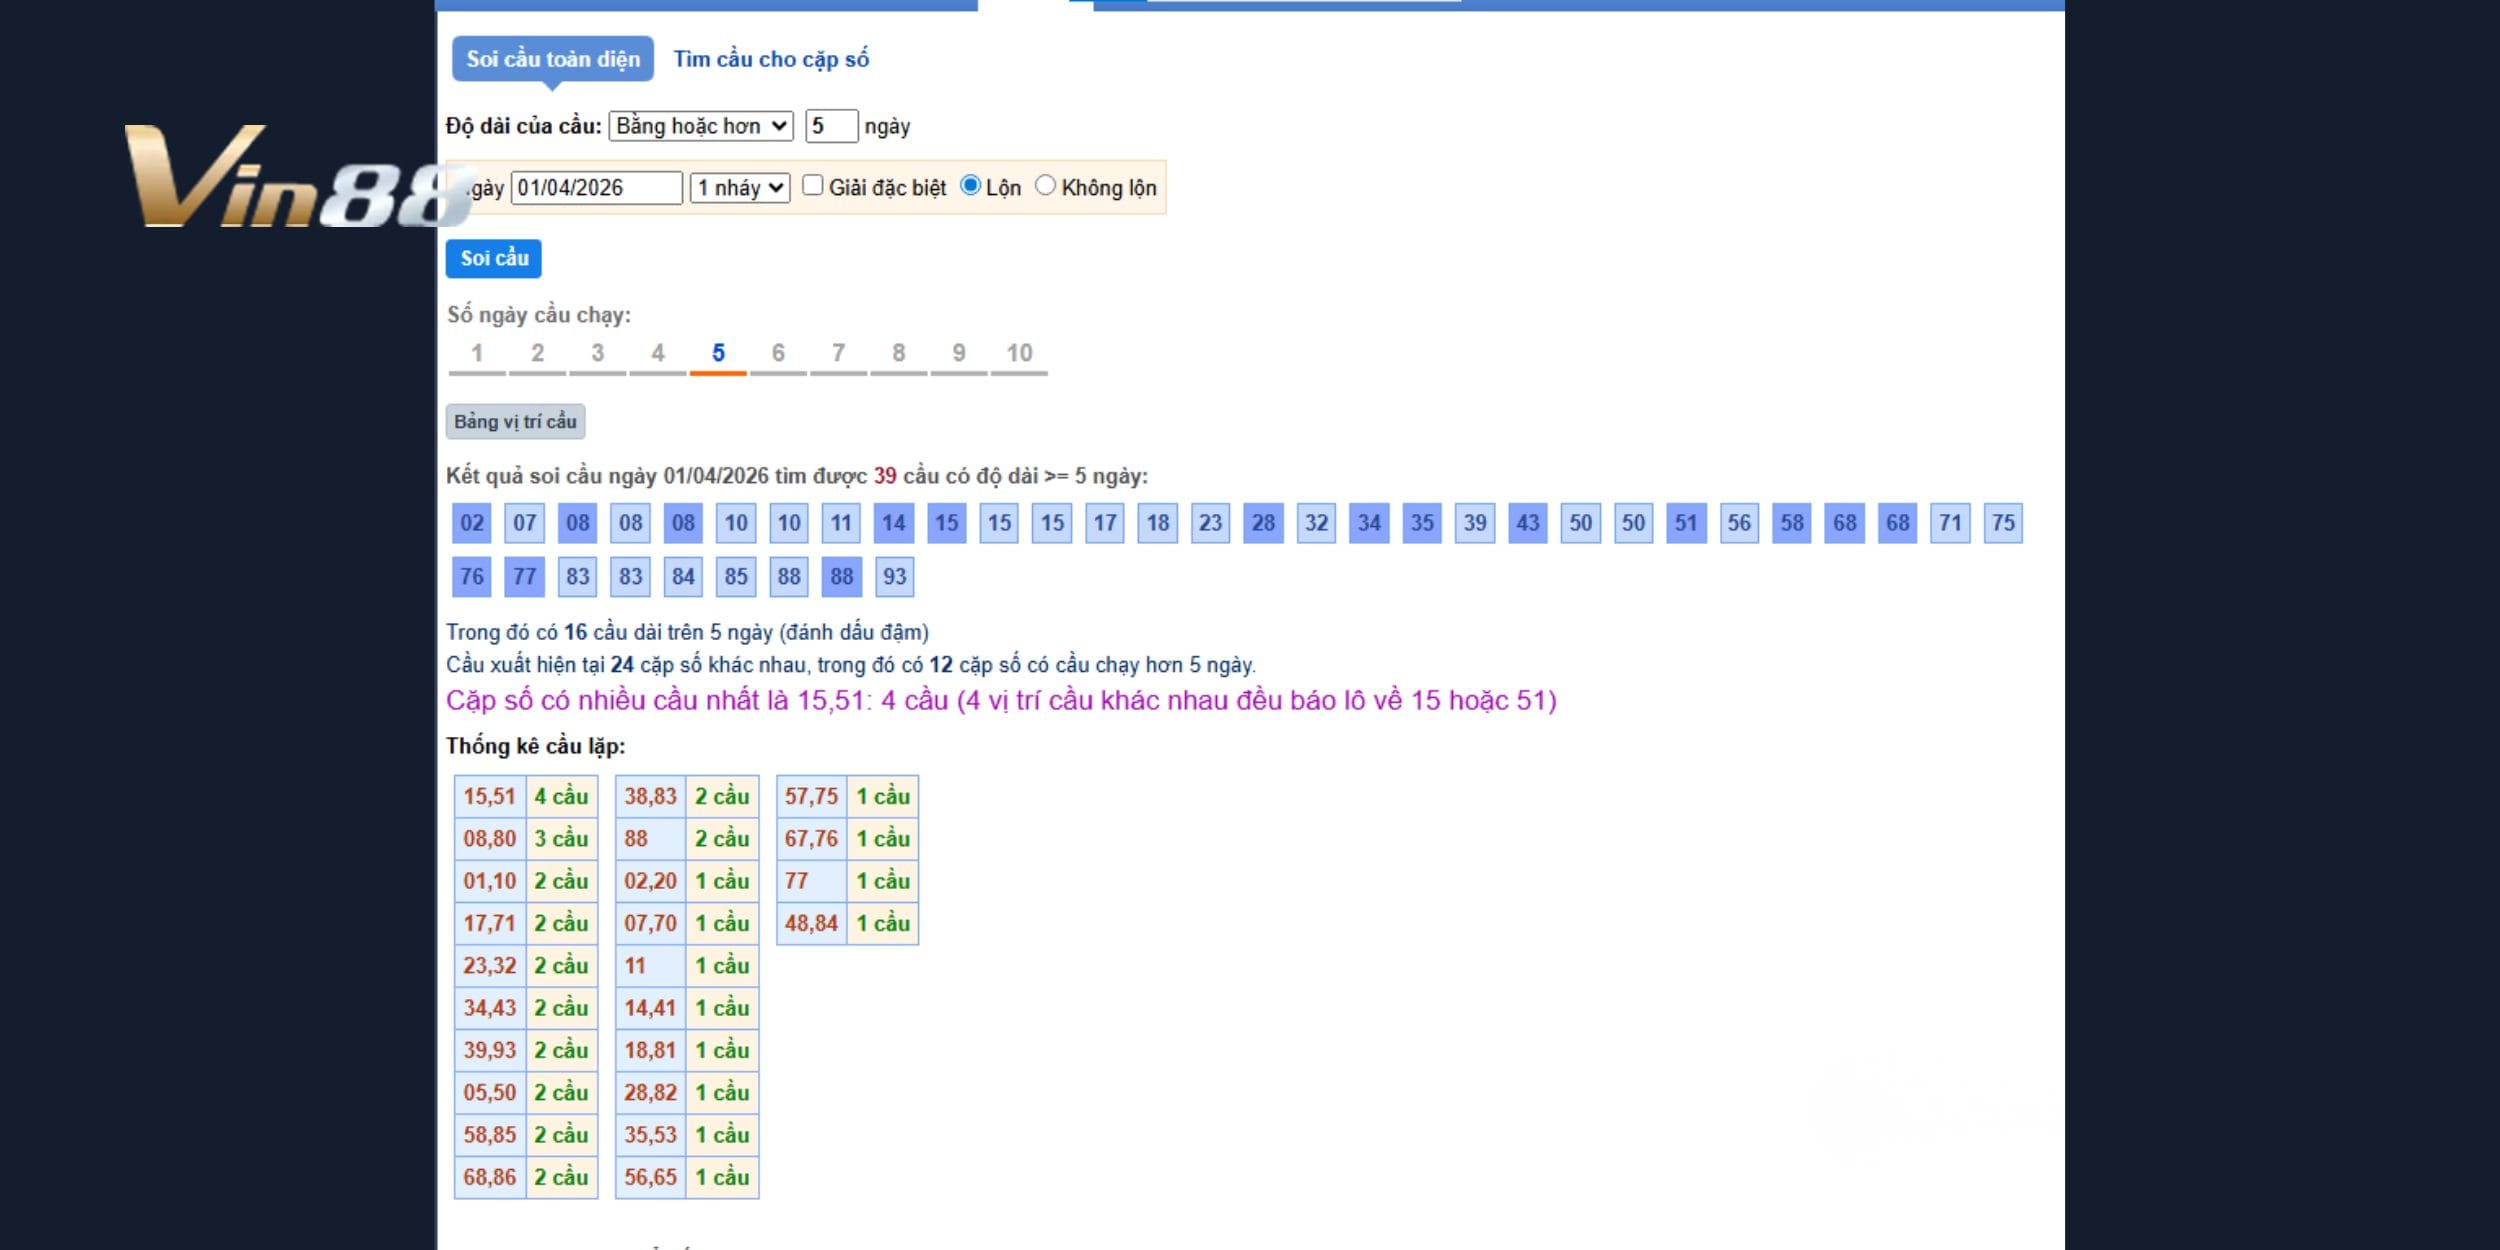This screenshot has height=1250, width=2500.
Task: Click number tile 93
Action: [894, 577]
